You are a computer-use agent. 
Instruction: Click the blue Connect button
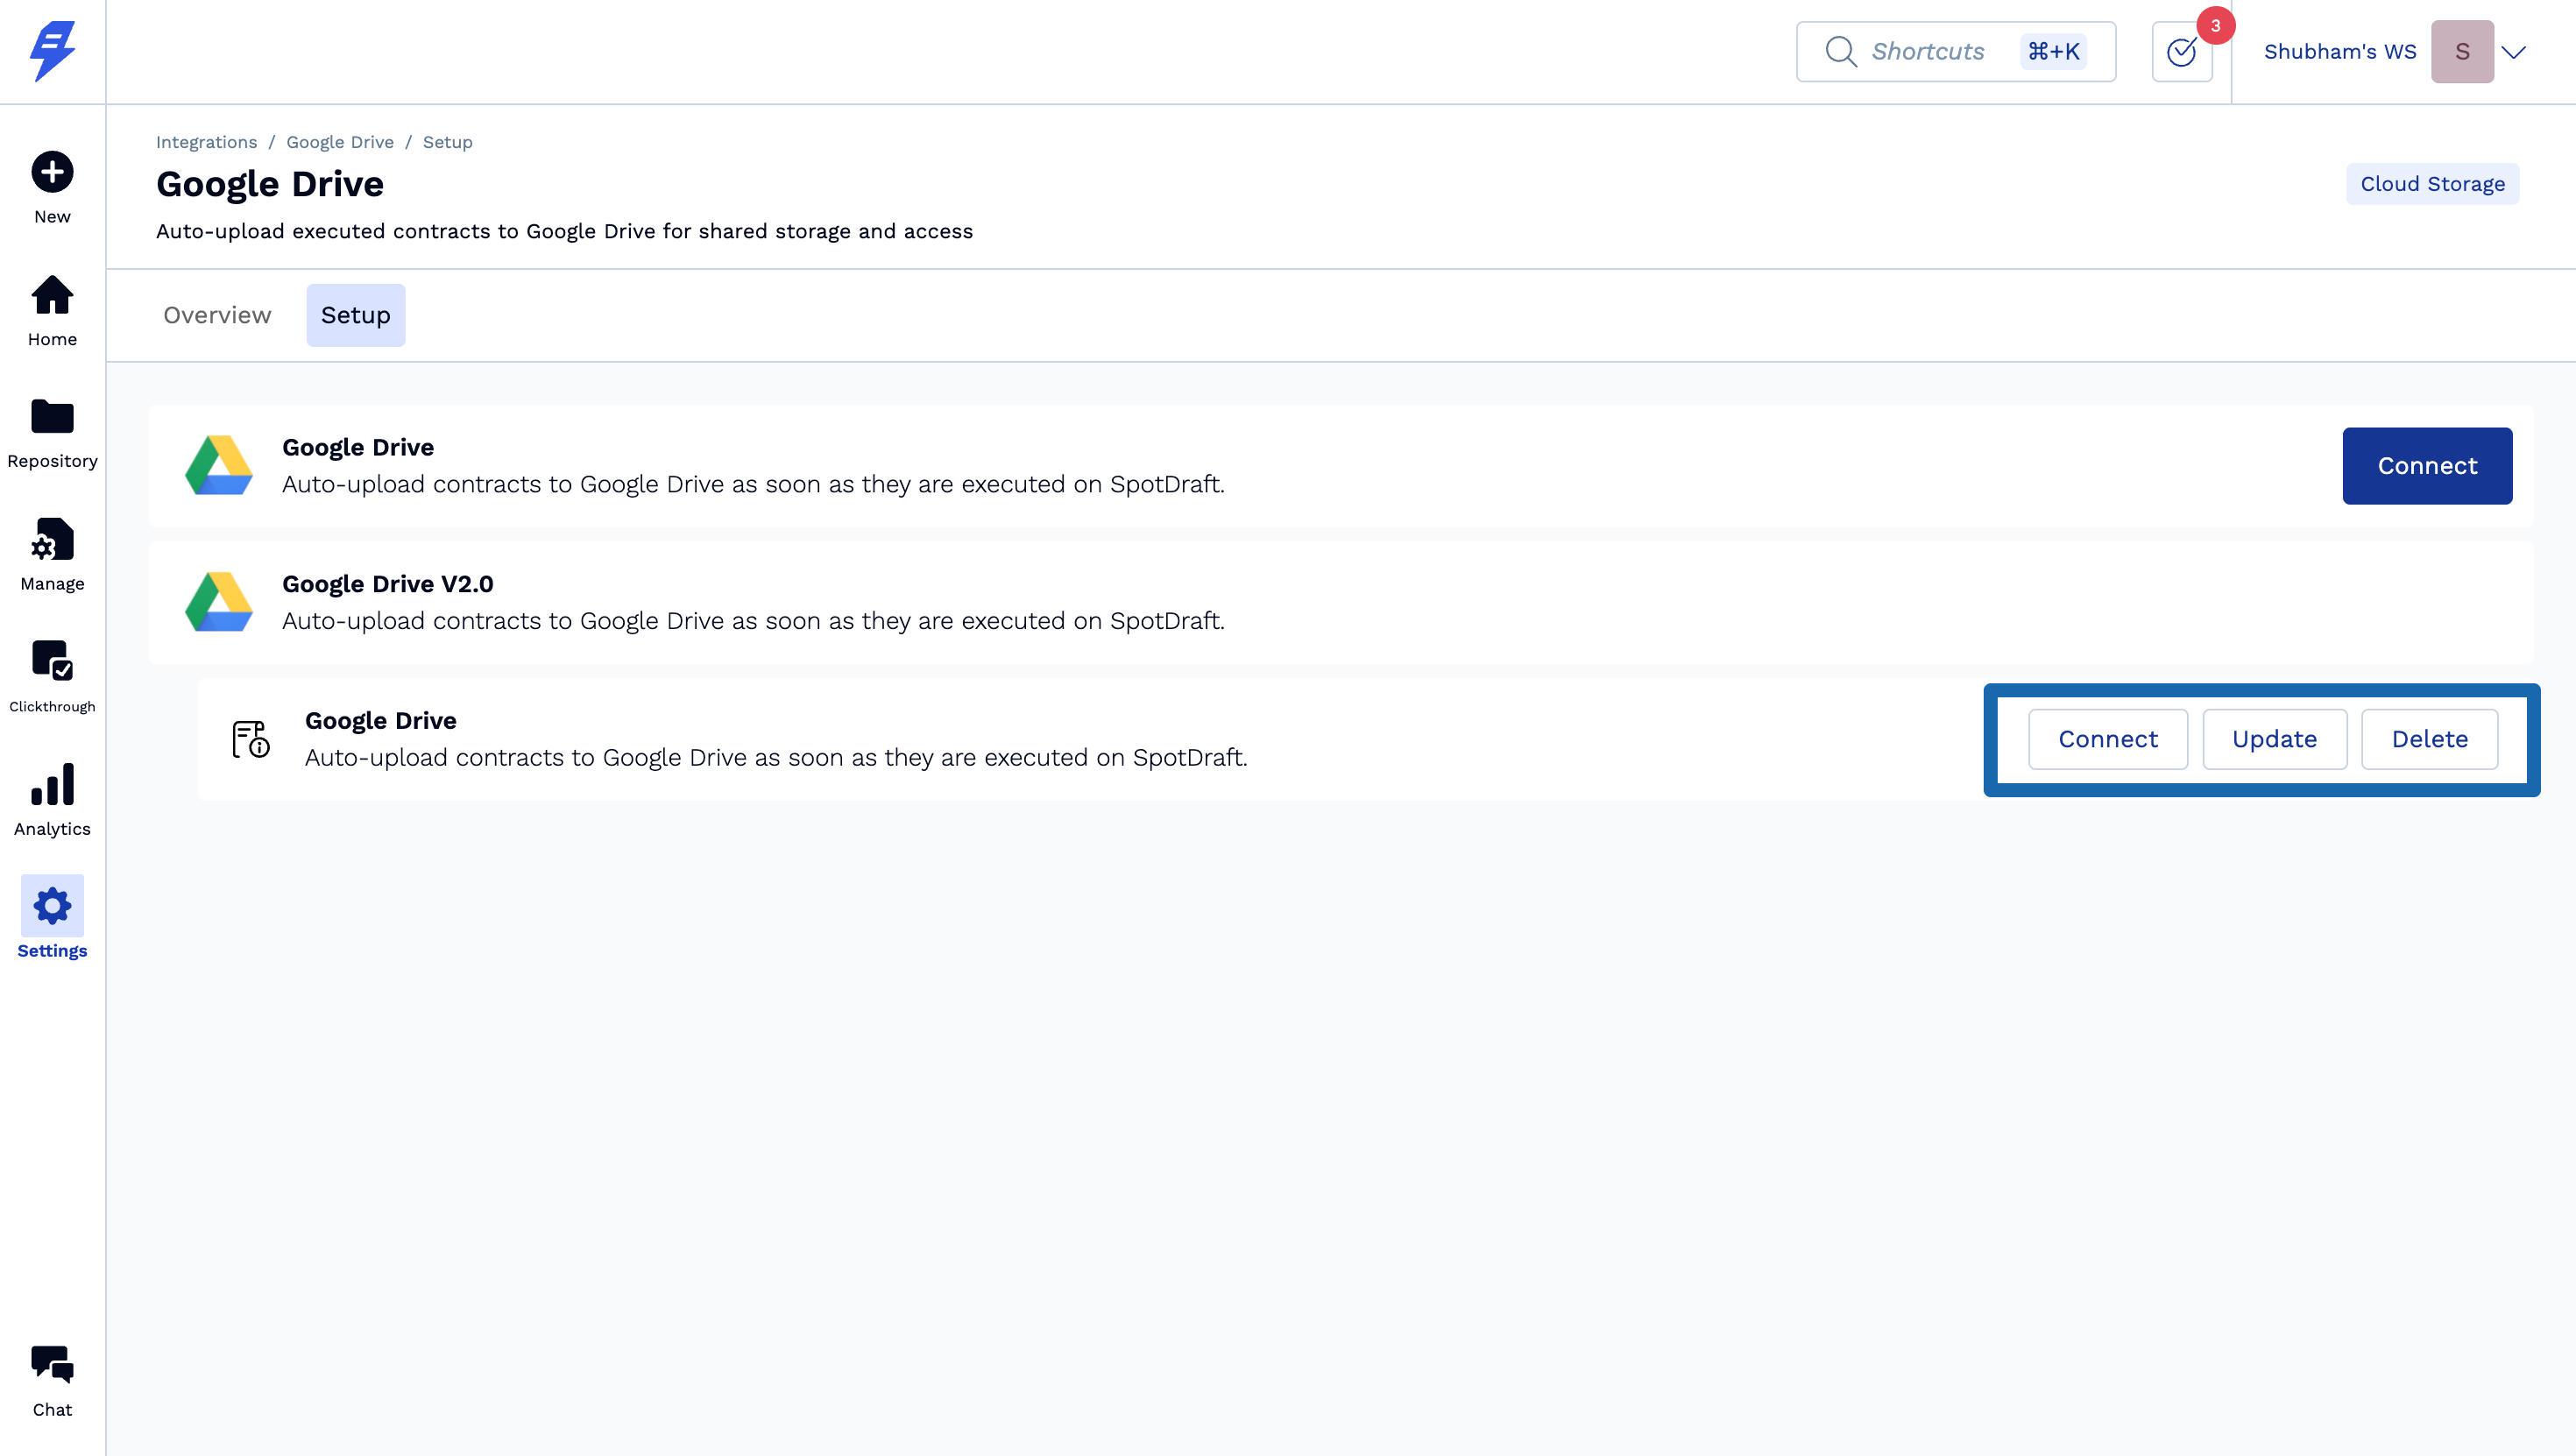click(x=2426, y=466)
